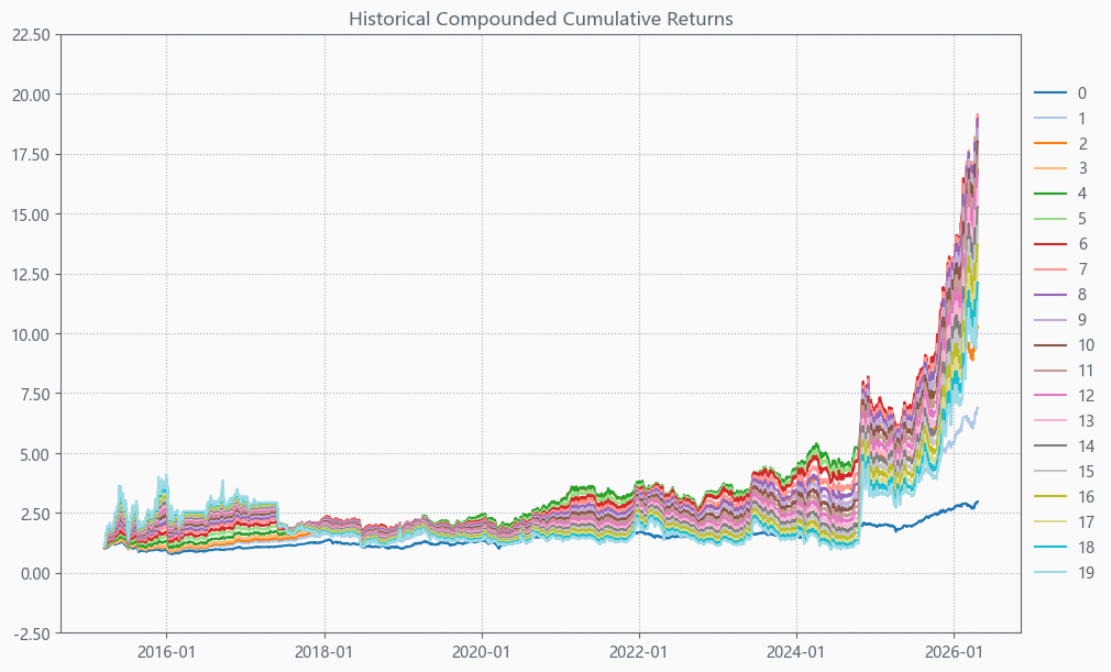Click cyan legend line for series 18
The width and height of the screenshot is (1111, 672).
point(1050,547)
